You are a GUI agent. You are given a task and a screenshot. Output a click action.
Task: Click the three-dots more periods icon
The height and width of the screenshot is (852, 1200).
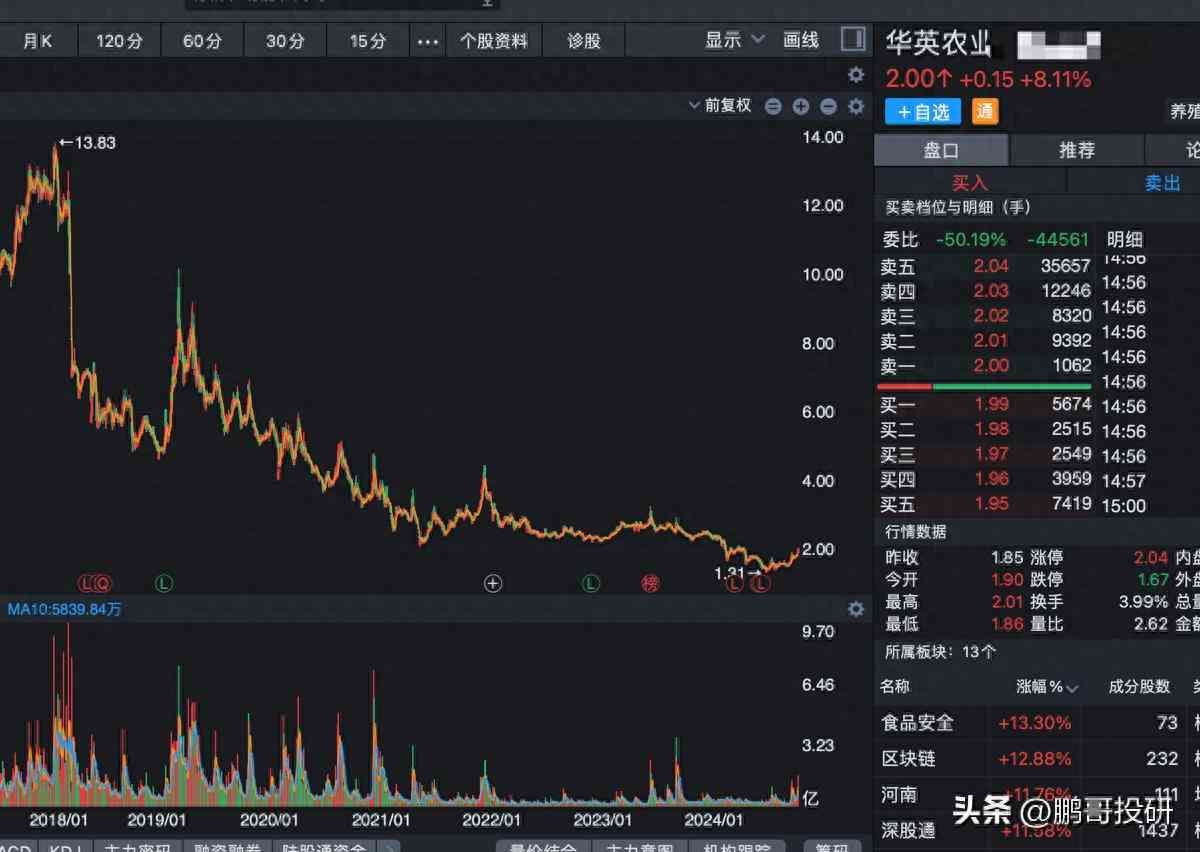pos(428,41)
